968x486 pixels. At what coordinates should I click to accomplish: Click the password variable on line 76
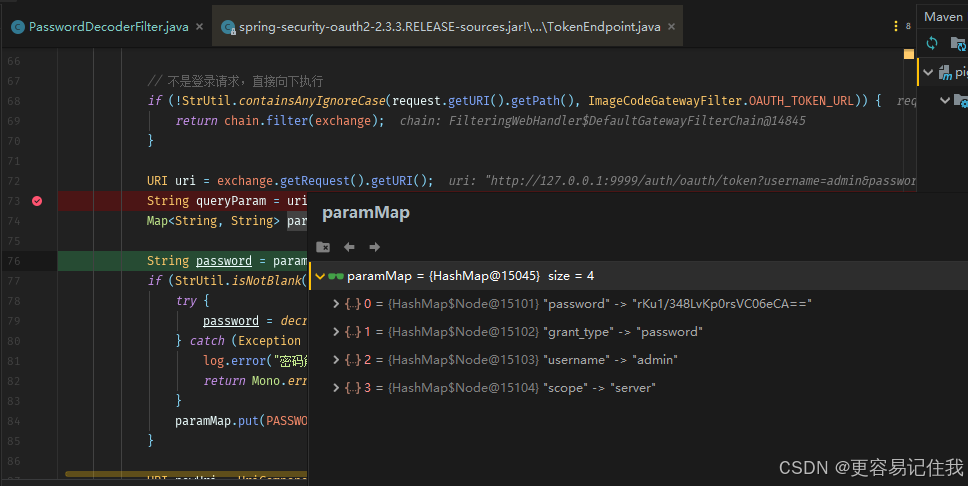click(223, 261)
